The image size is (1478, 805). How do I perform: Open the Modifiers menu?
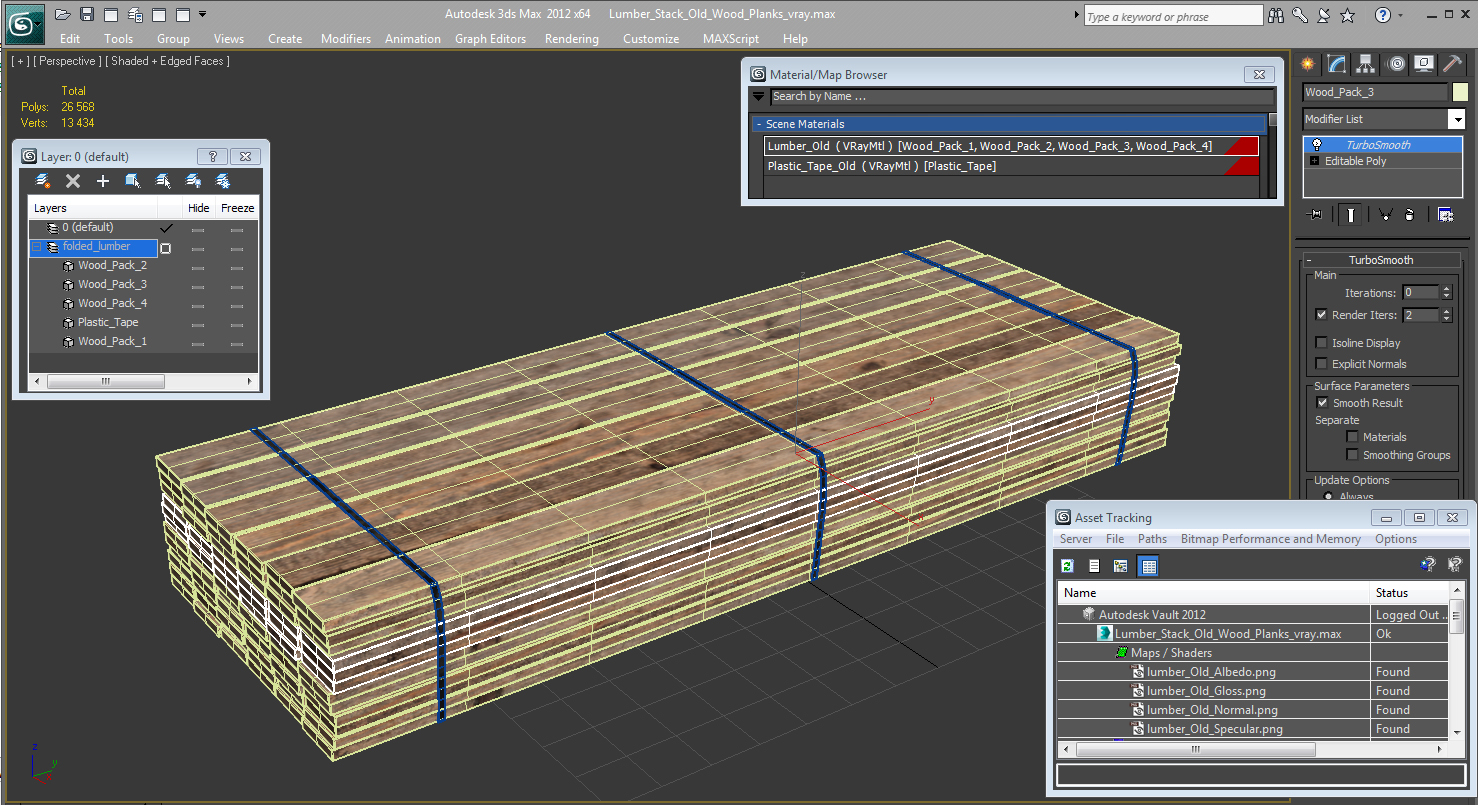click(x=346, y=39)
